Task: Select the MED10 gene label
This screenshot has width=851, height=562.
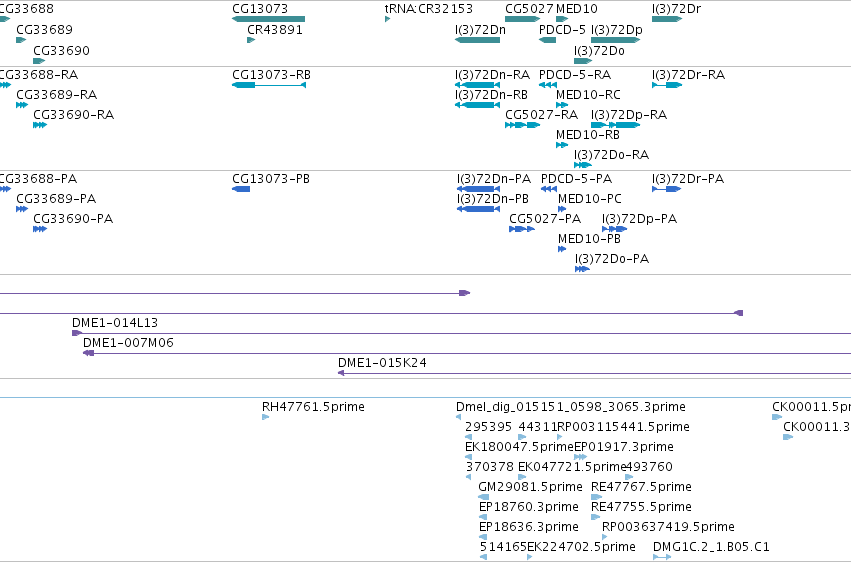Action: click(x=577, y=9)
